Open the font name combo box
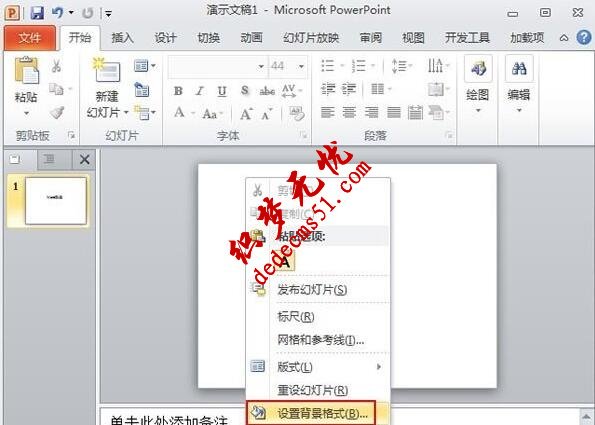 click(218, 66)
